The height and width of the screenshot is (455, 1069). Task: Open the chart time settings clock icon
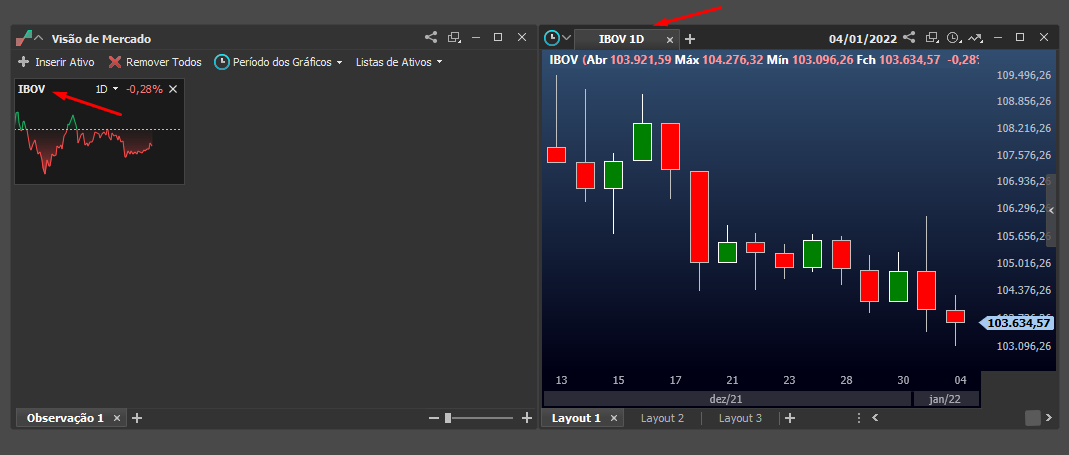tap(954, 38)
